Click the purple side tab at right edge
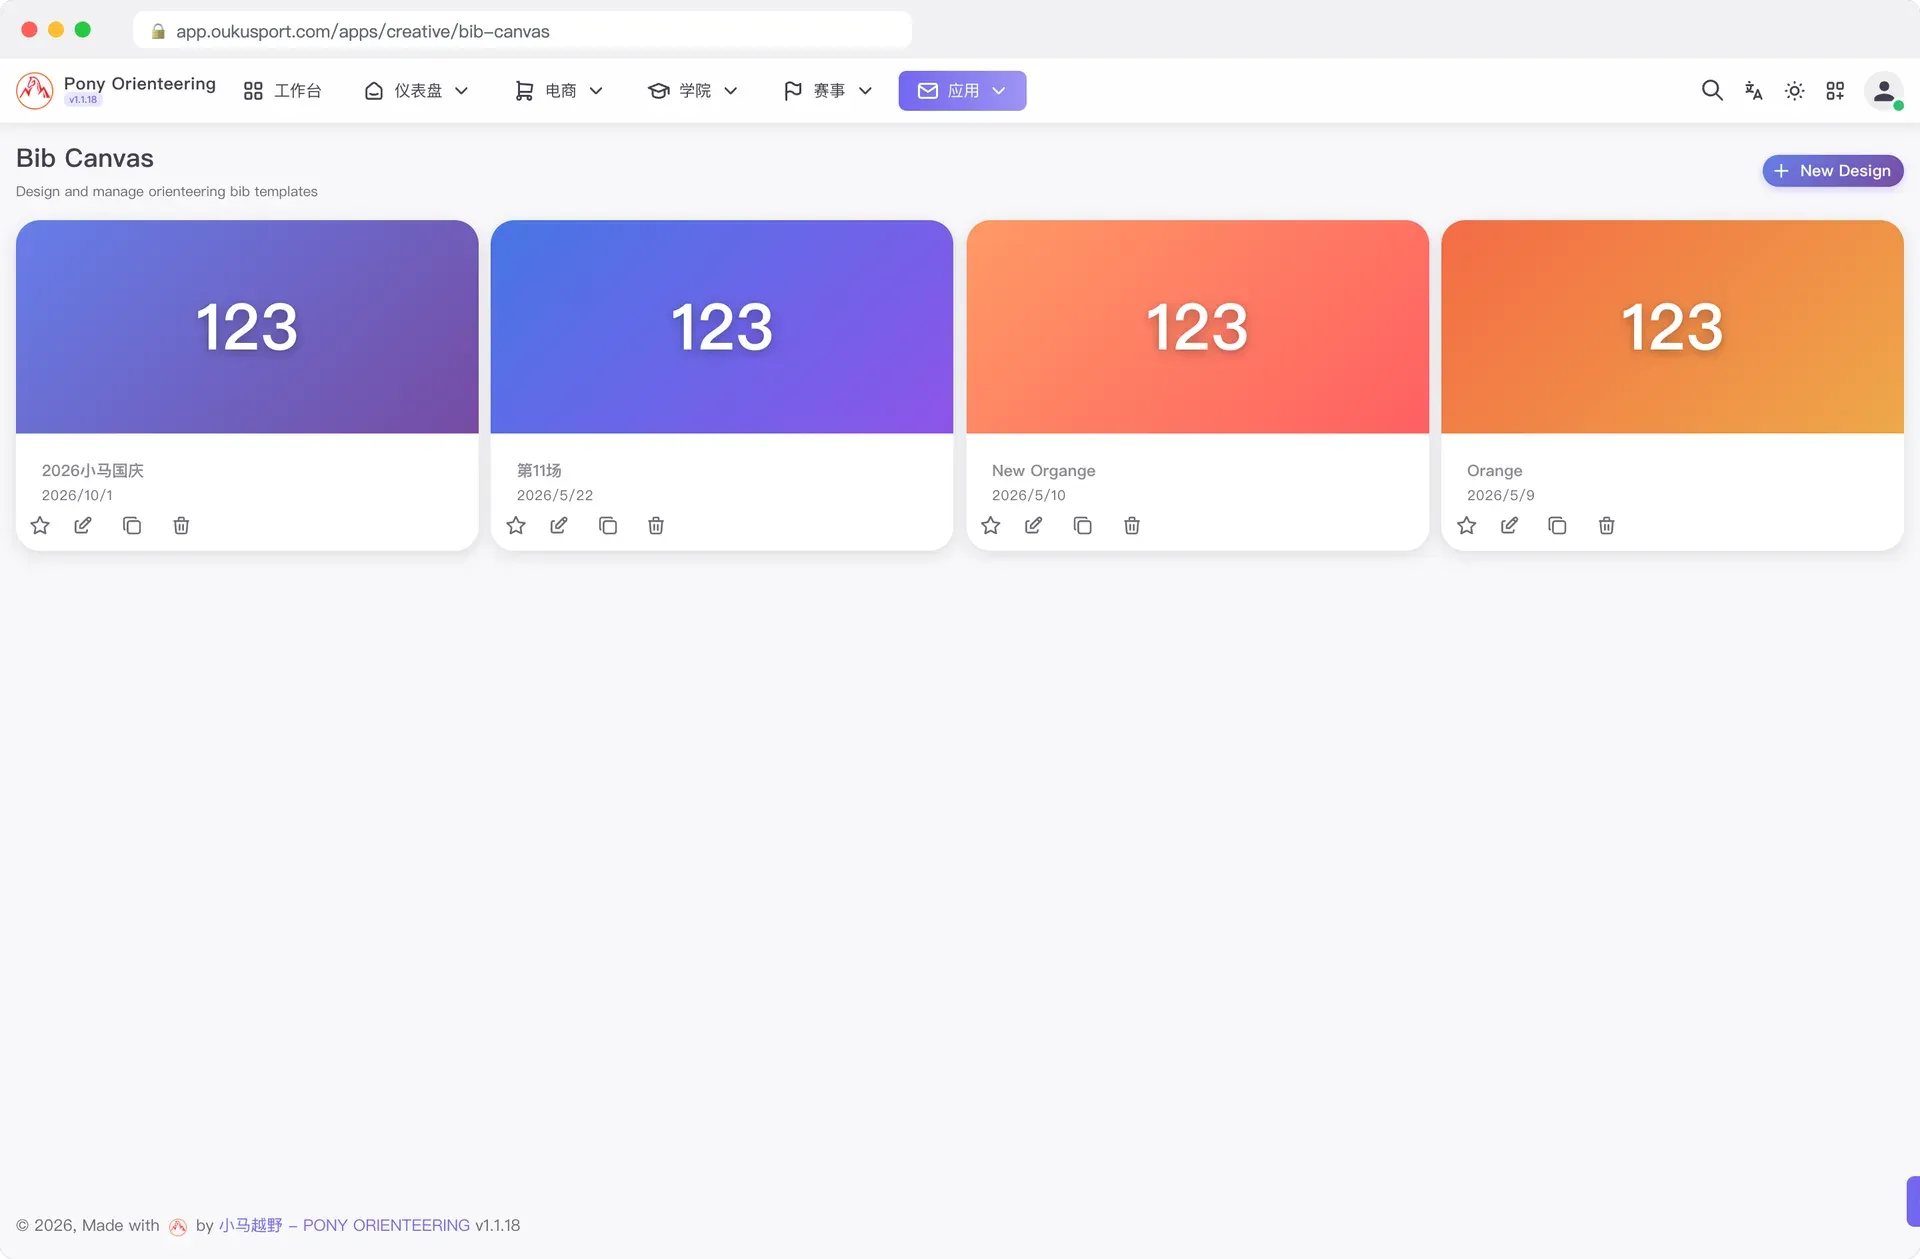1920x1259 pixels. pos(1913,1201)
